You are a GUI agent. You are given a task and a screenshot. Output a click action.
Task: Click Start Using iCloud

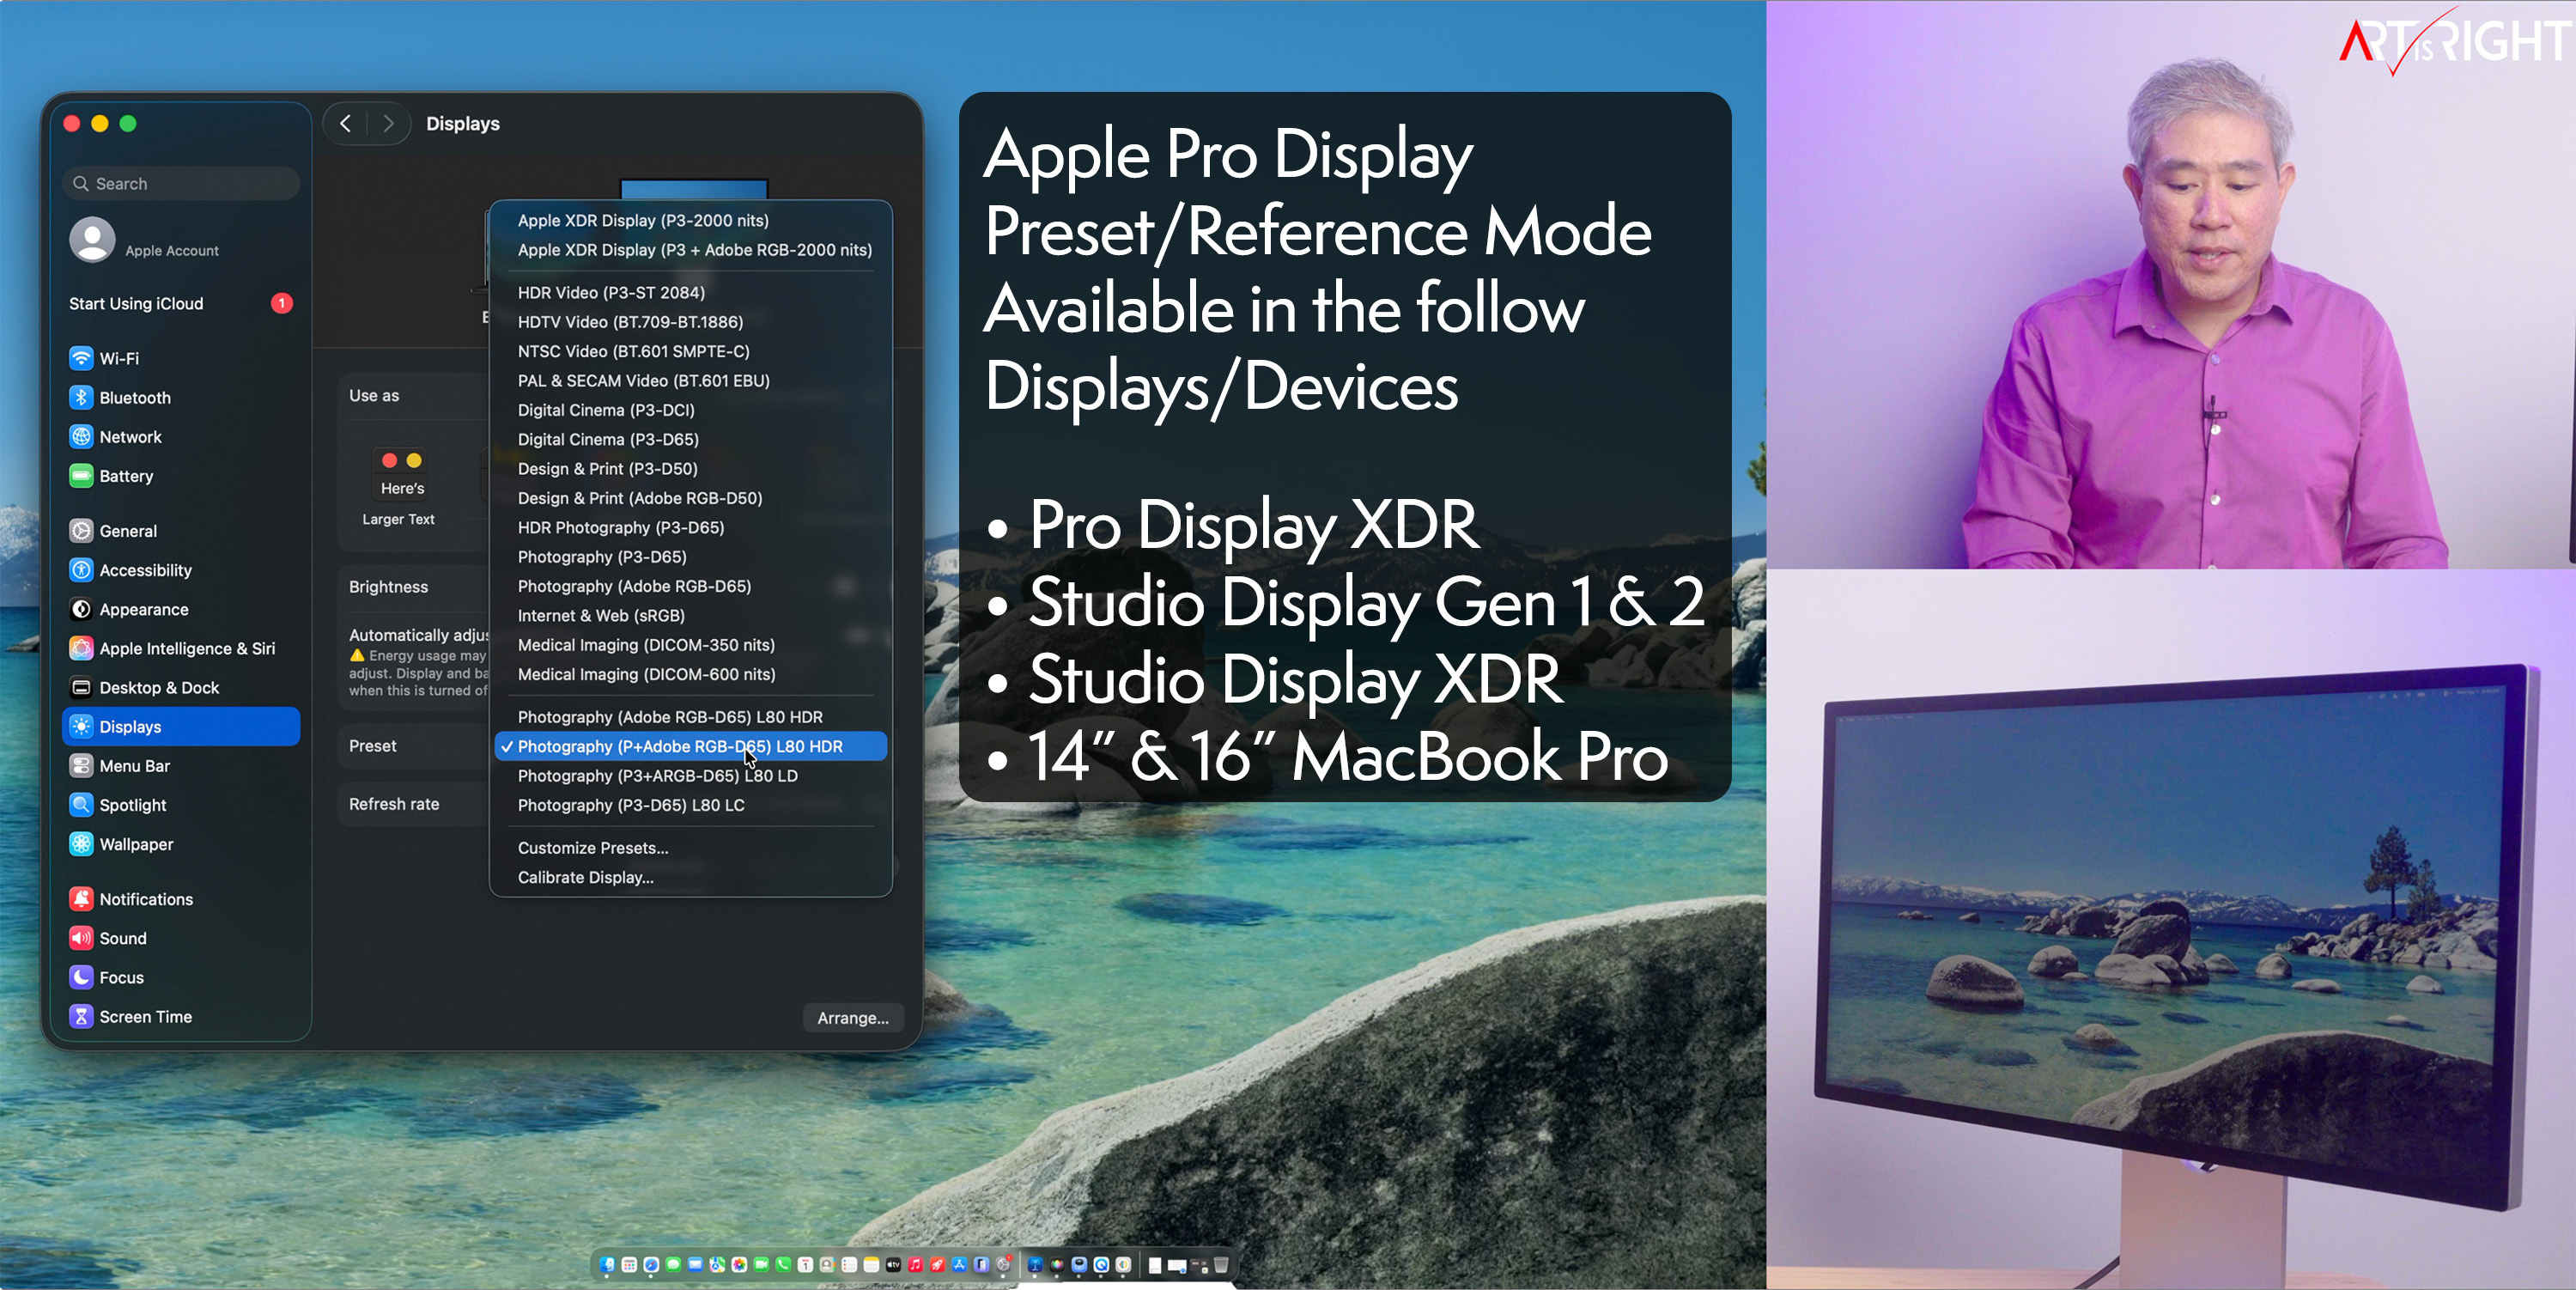180,303
